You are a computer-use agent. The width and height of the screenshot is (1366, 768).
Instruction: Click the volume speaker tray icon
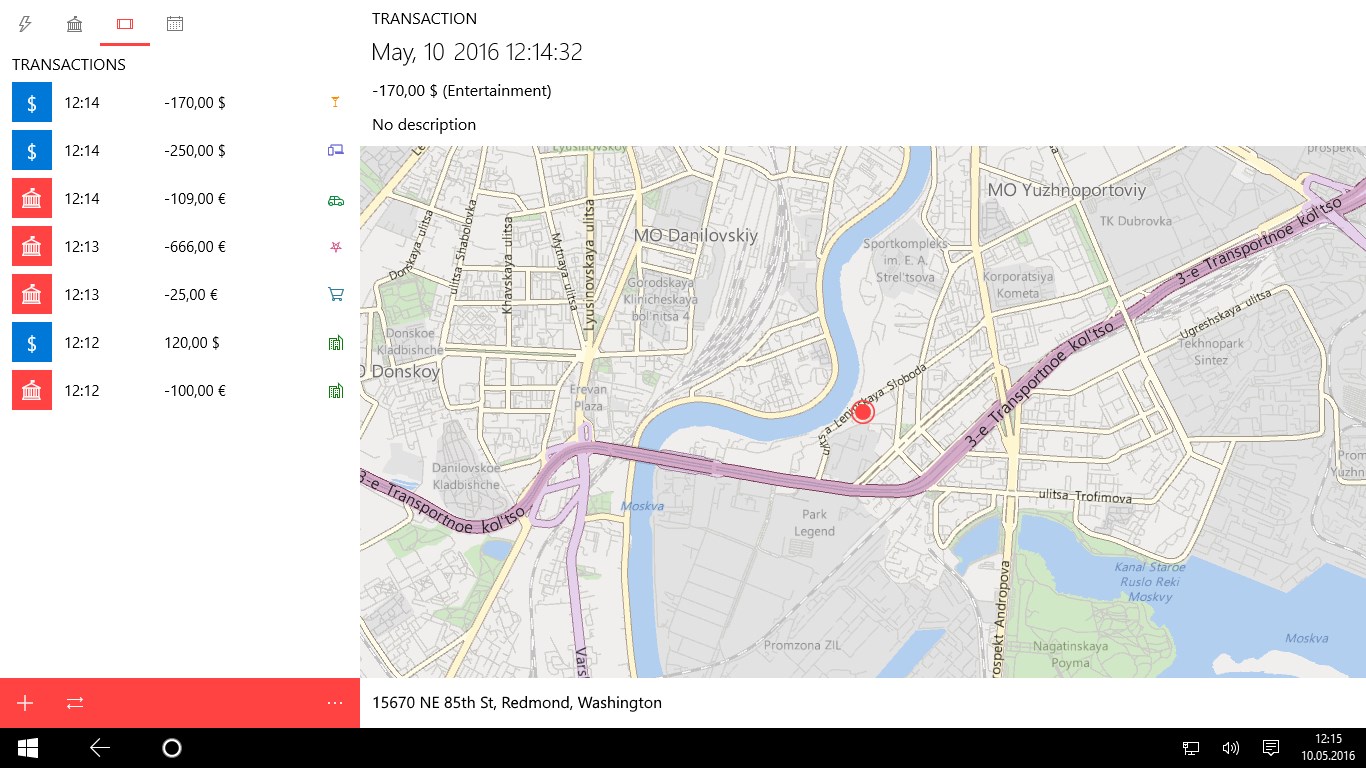point(1231,748)
